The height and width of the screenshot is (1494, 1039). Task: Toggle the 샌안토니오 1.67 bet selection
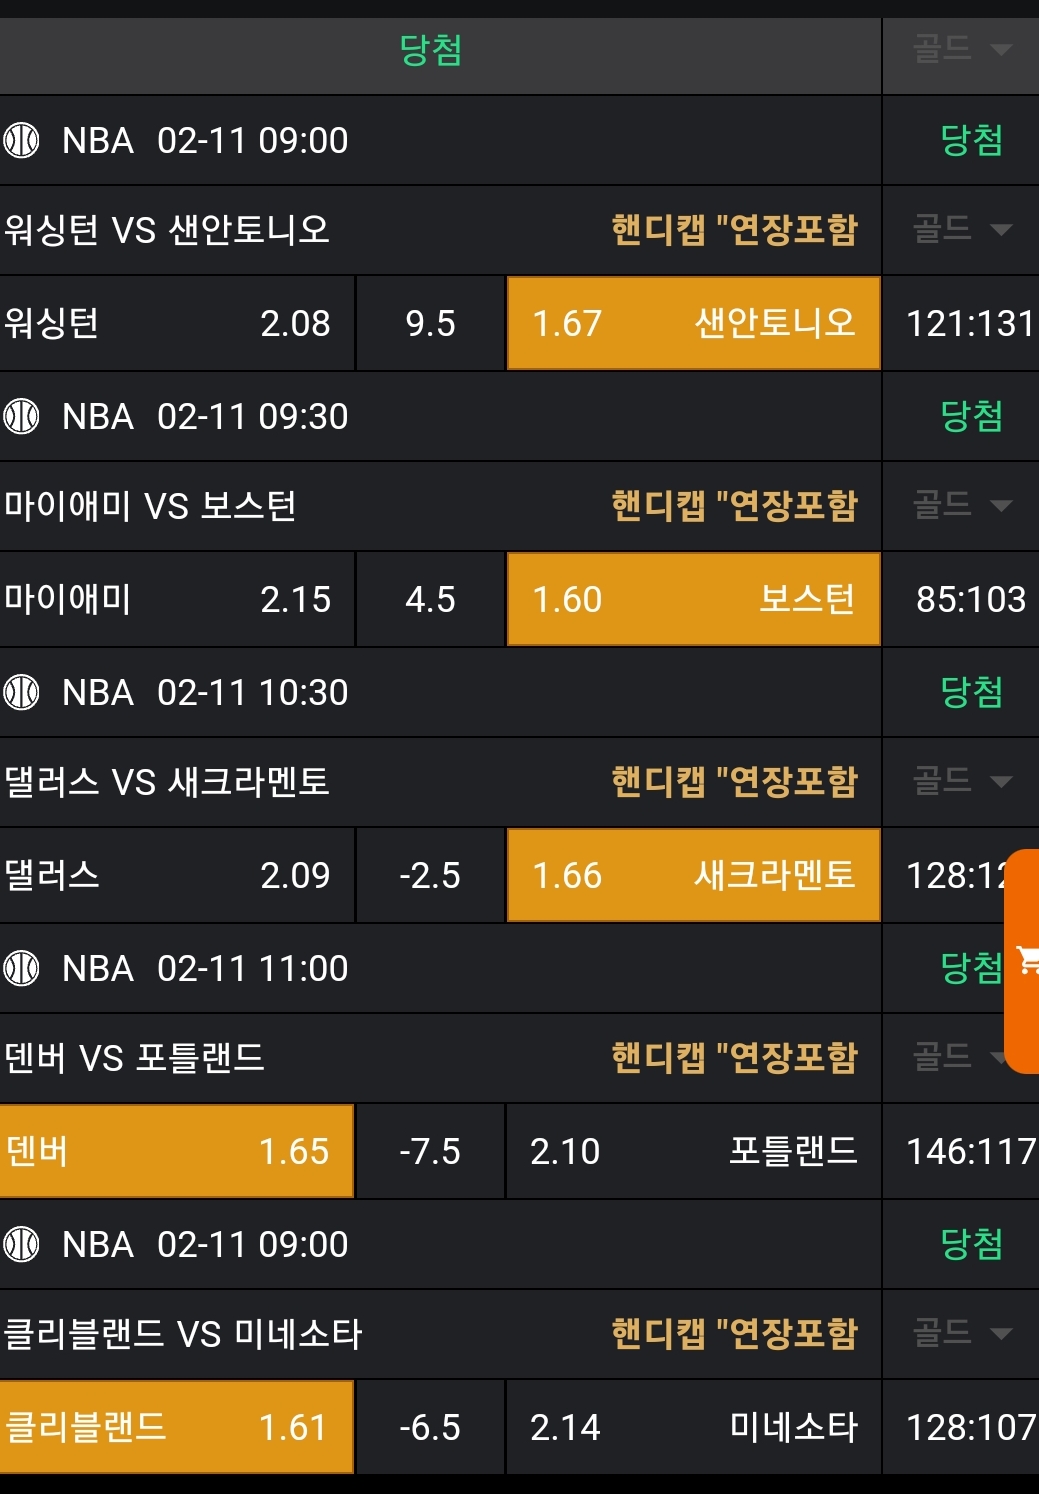(x=693, y=324)
